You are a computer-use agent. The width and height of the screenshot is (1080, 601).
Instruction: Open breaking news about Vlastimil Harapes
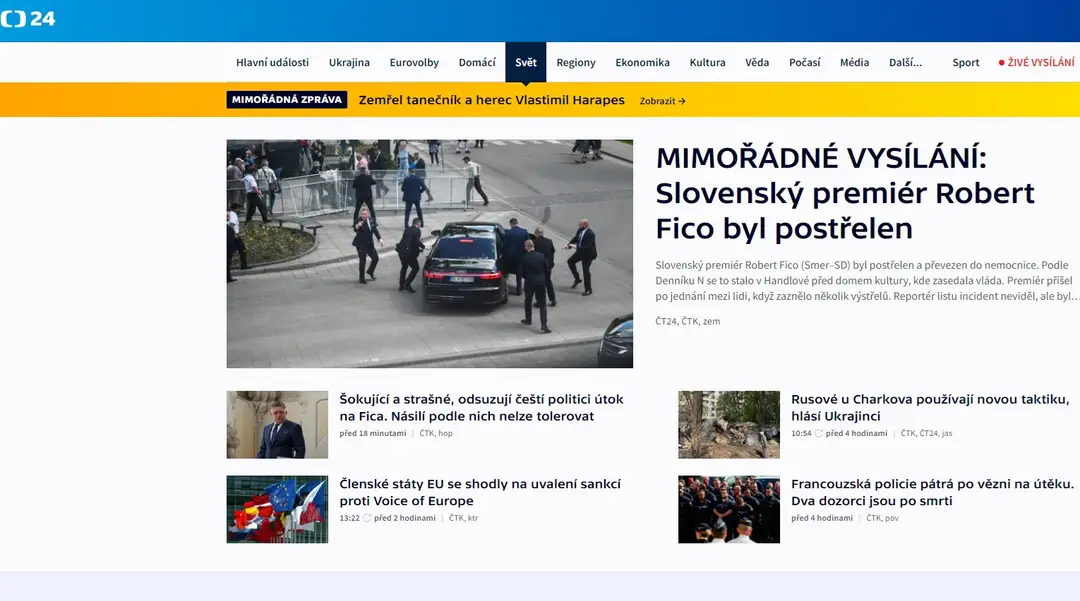pyautogui.click(x=492, y=100)
